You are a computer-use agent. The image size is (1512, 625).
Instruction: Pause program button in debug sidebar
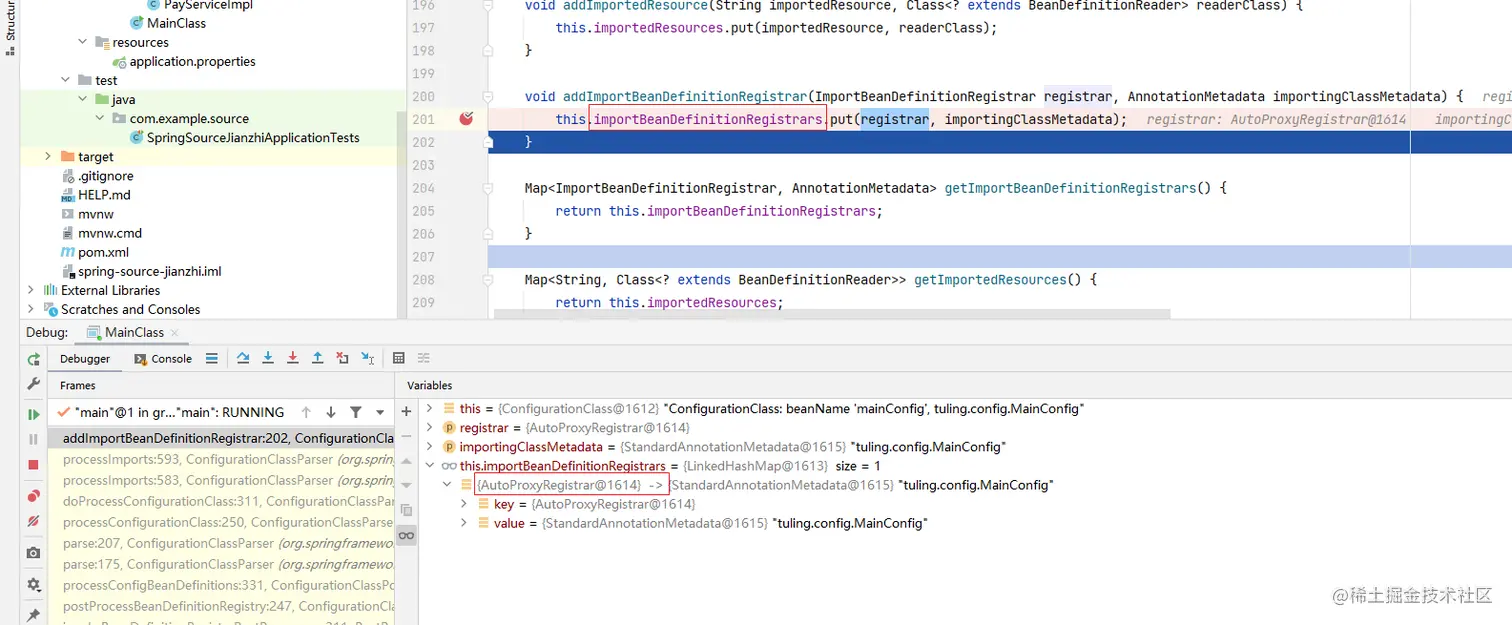(x=34, y=439)
